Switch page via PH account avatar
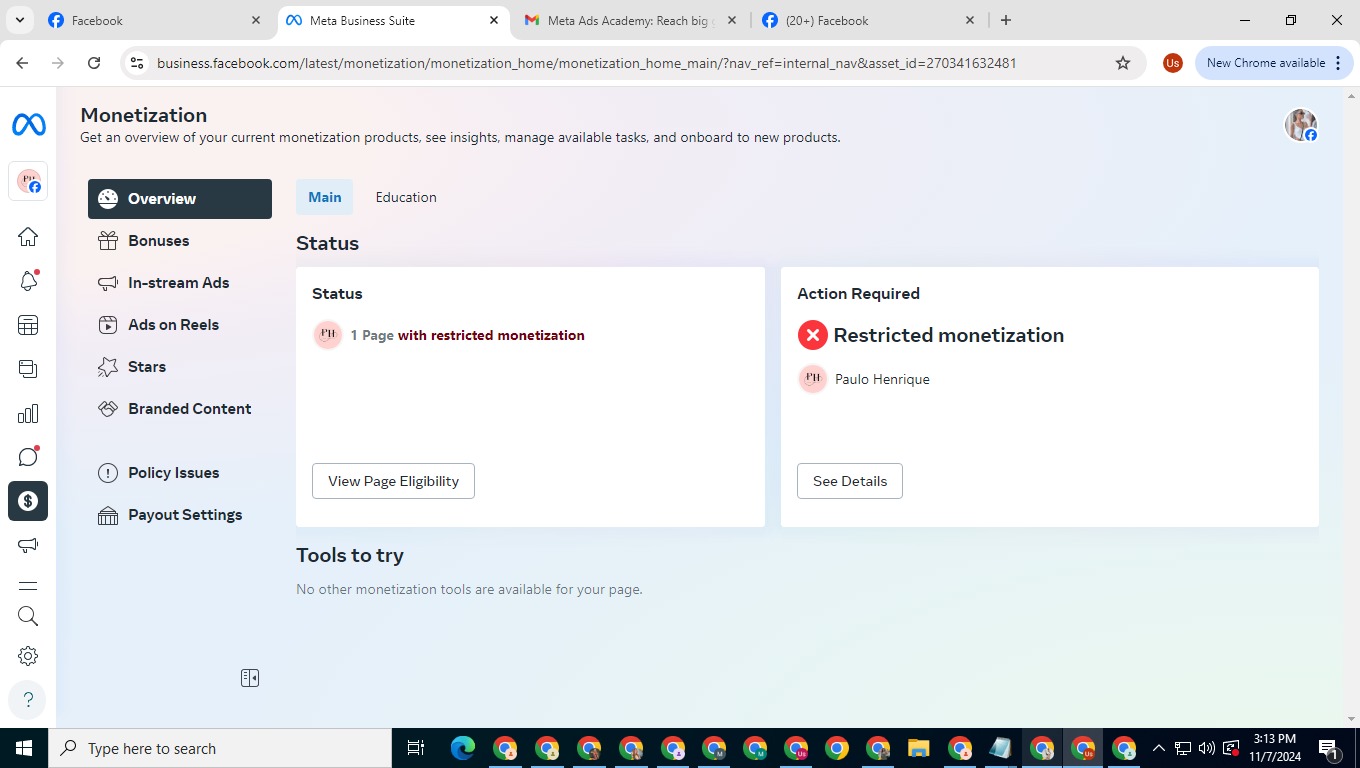The image size is (1360, 768). (x=28, y=182)
